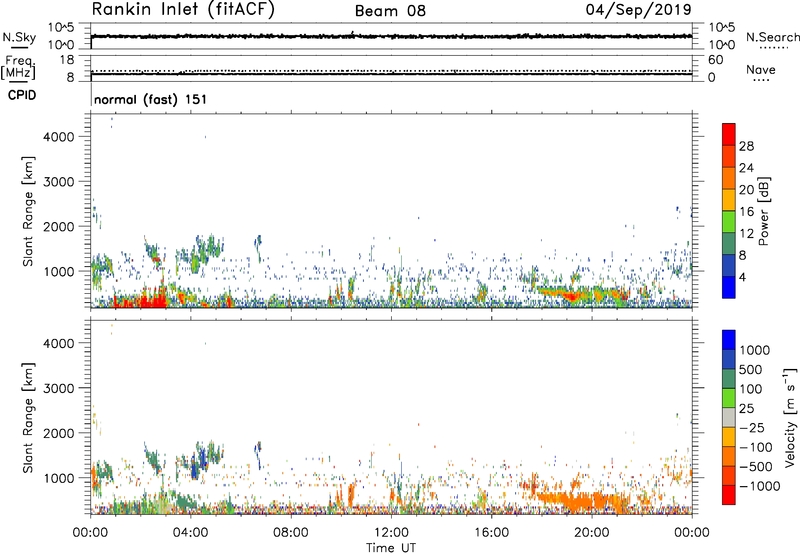
Task: Click the "Slant Range [km]" label of velocity panel
Action: pos(28,417)
